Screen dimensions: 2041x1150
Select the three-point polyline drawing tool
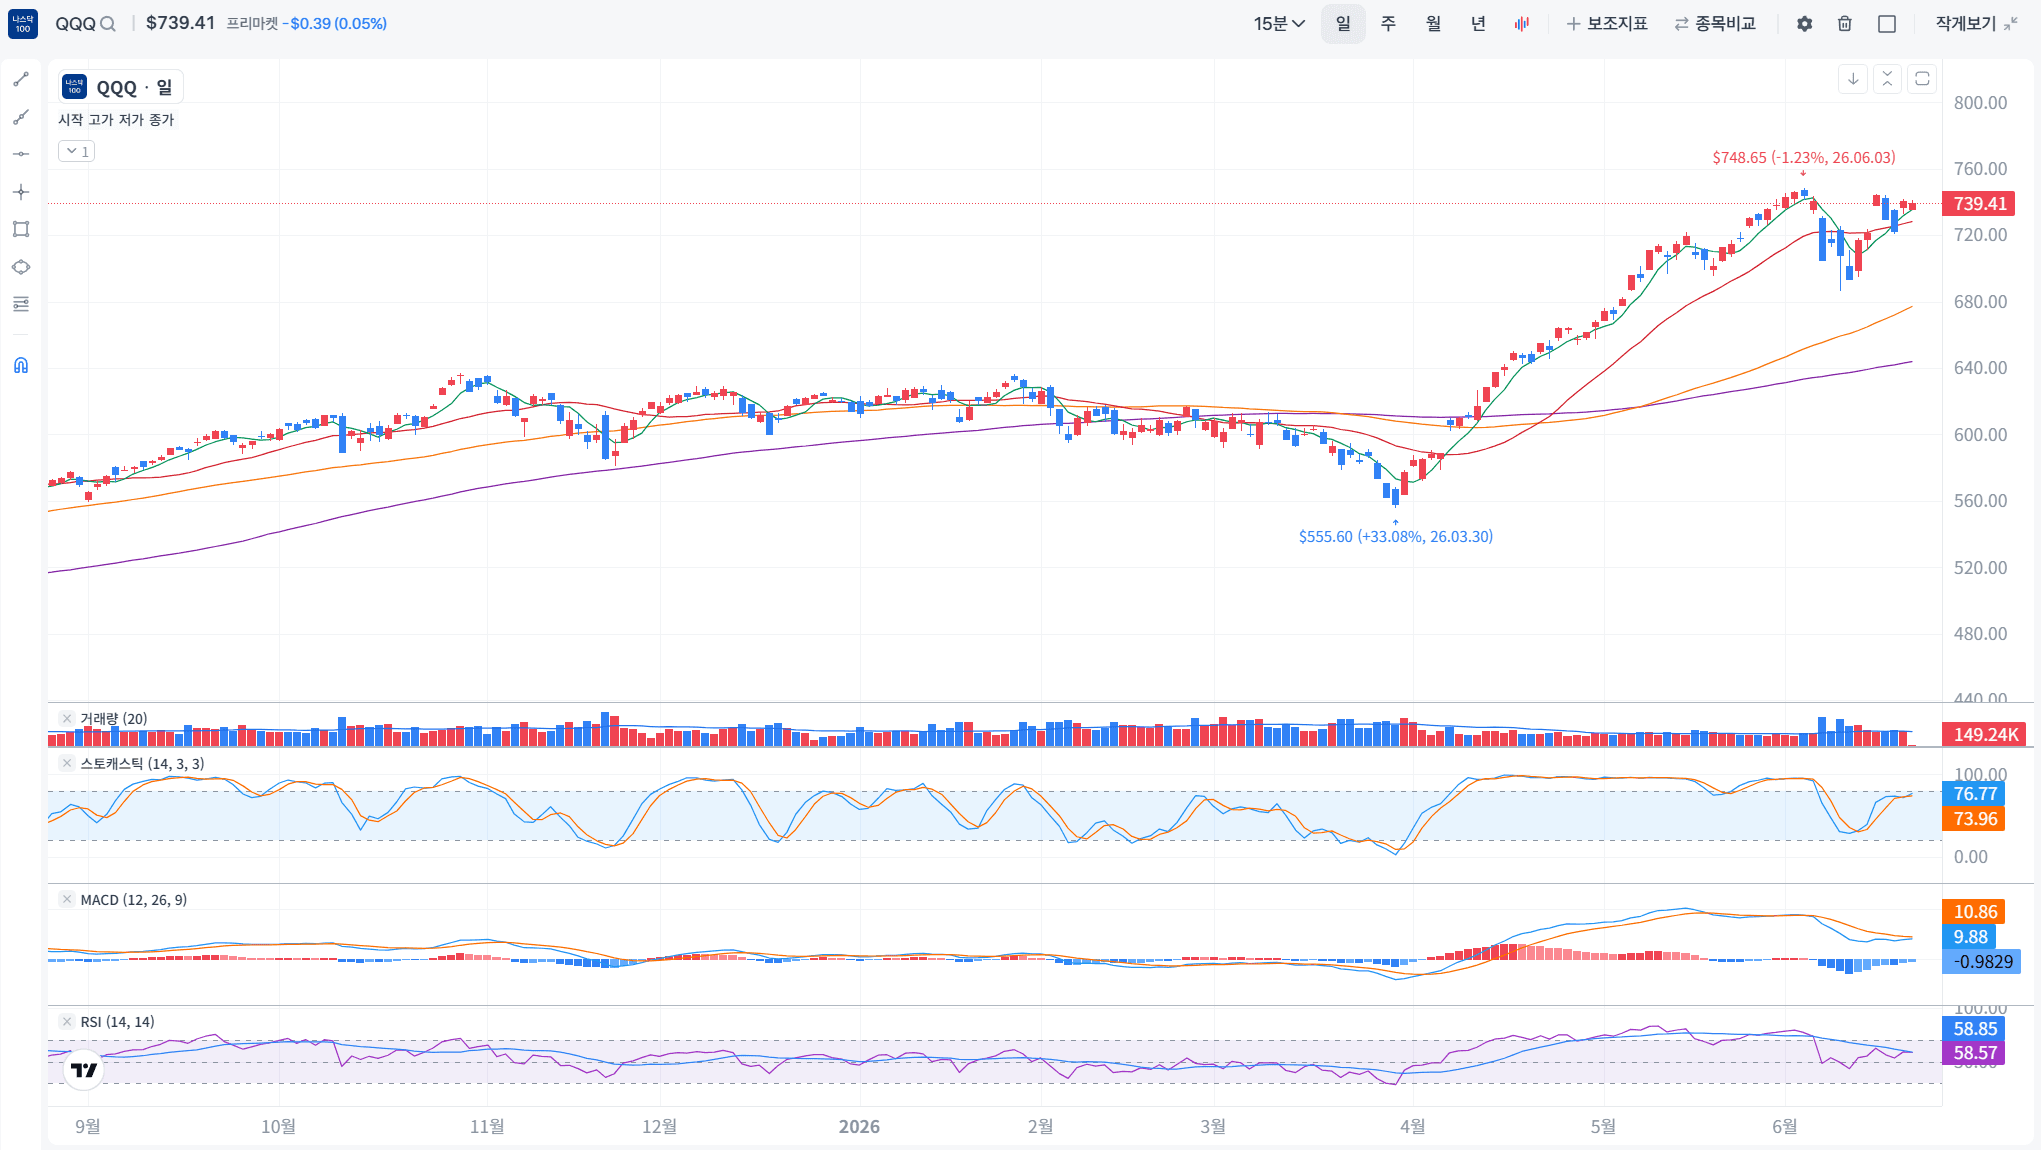click(x=21, y=117)
